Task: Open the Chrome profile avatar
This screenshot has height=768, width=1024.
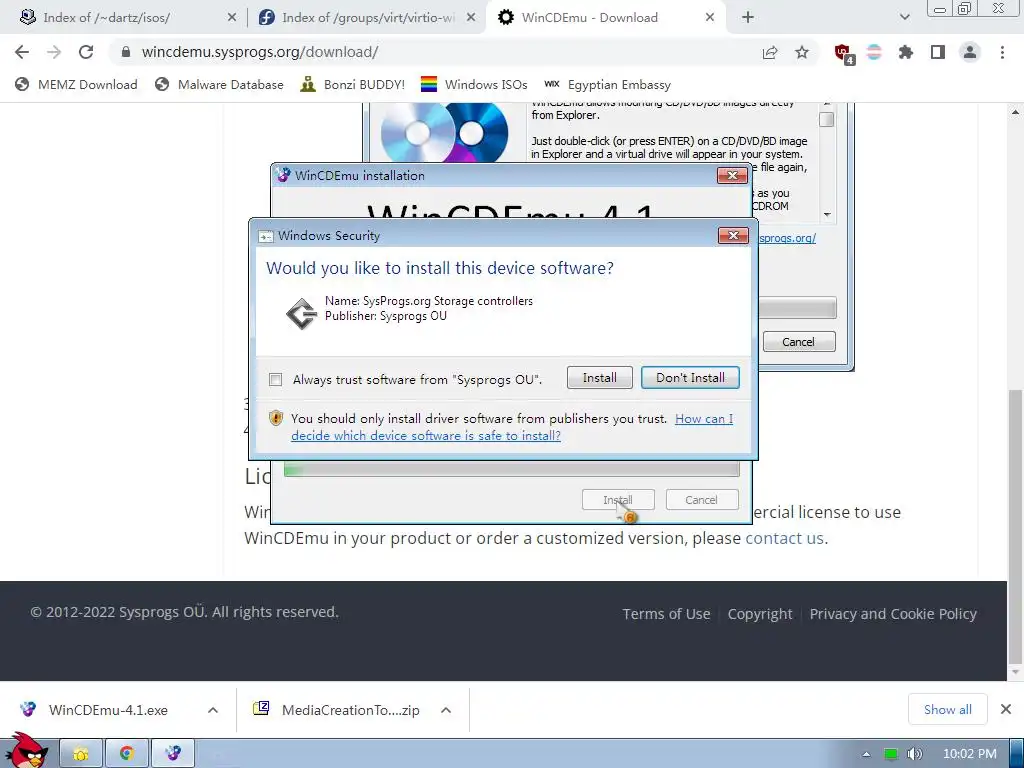Action: tap(970, 52)
